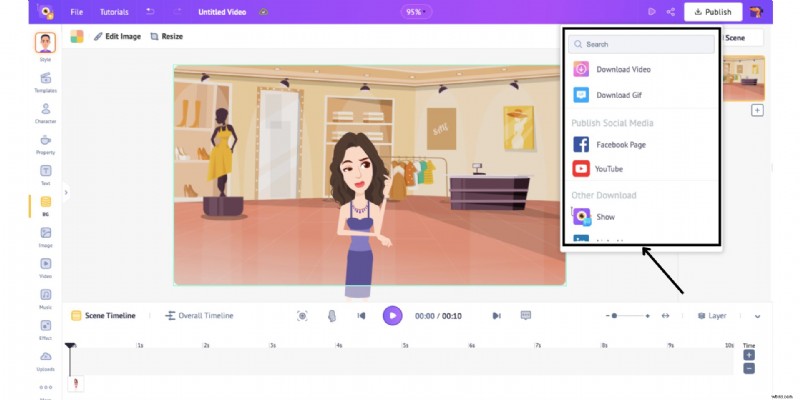This screenshot has height=400, width=800.
Task: Preview the video with top play icon
Action: pyautogui.click(x=652, y=12)
